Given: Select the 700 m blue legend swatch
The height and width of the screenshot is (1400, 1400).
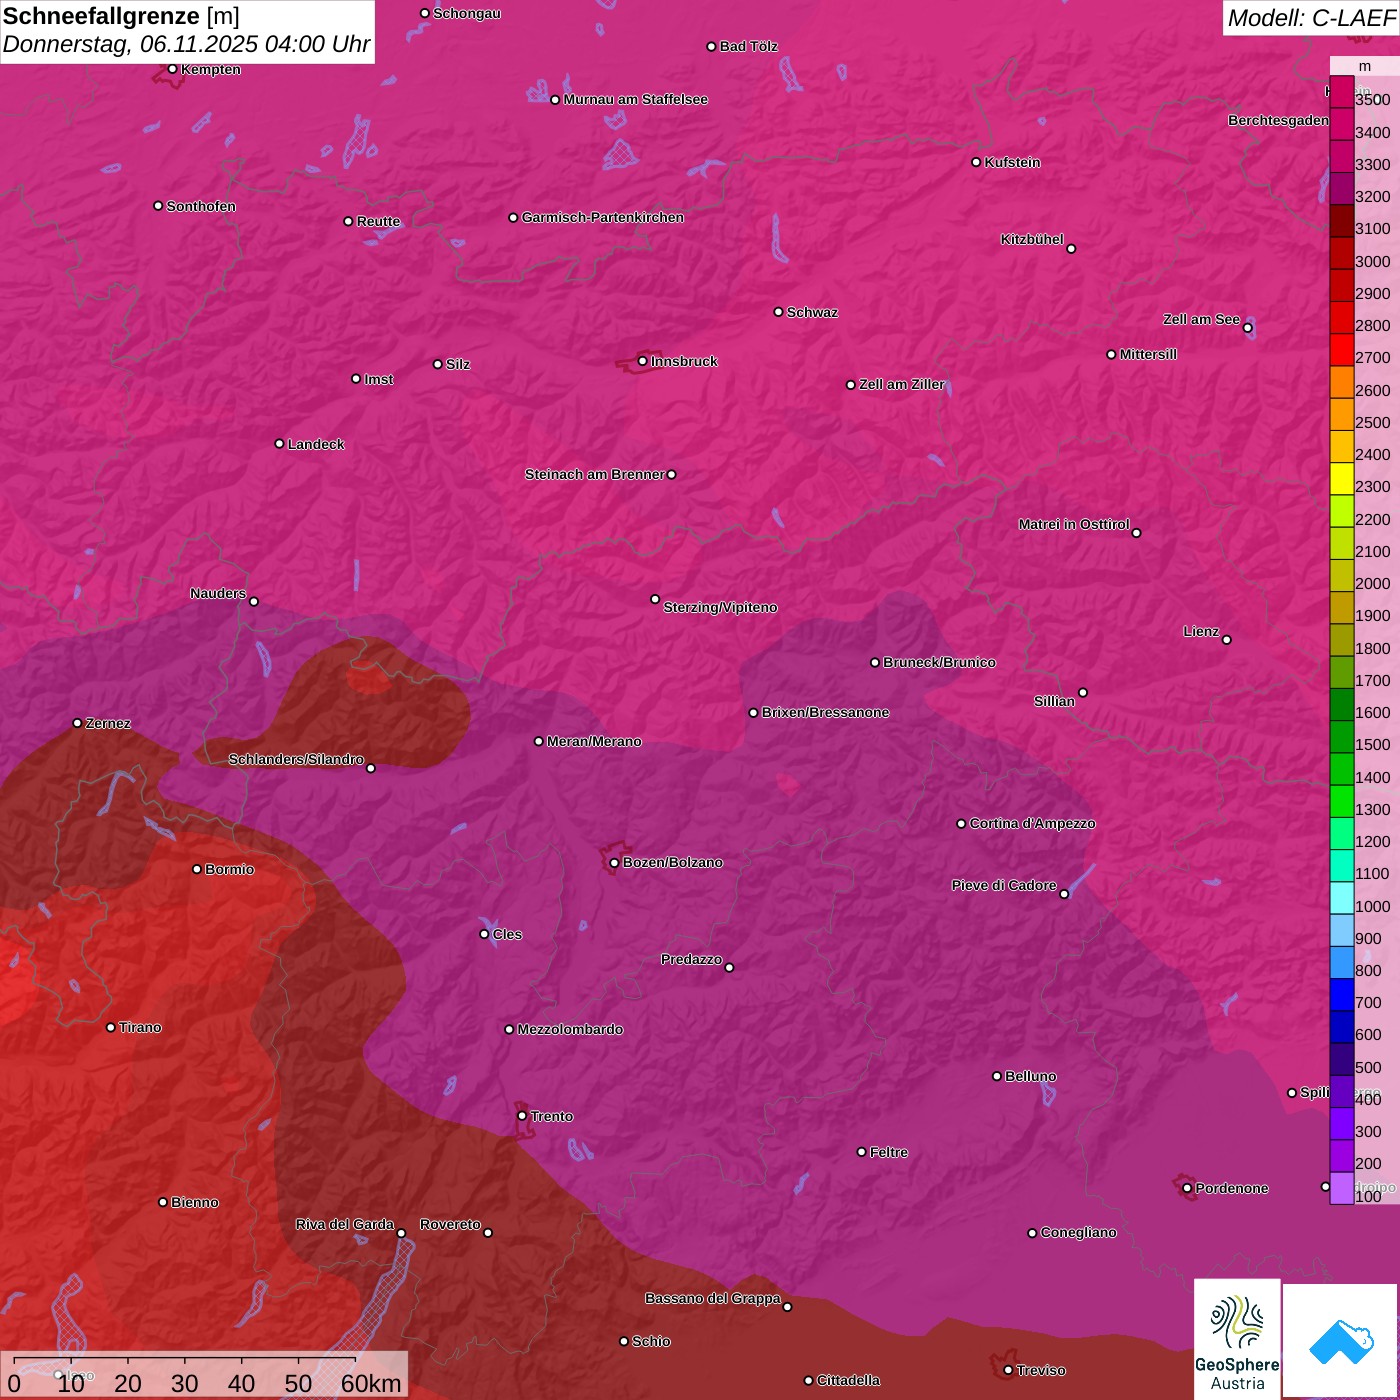Looking at the screenshot, I should 1341,995.
